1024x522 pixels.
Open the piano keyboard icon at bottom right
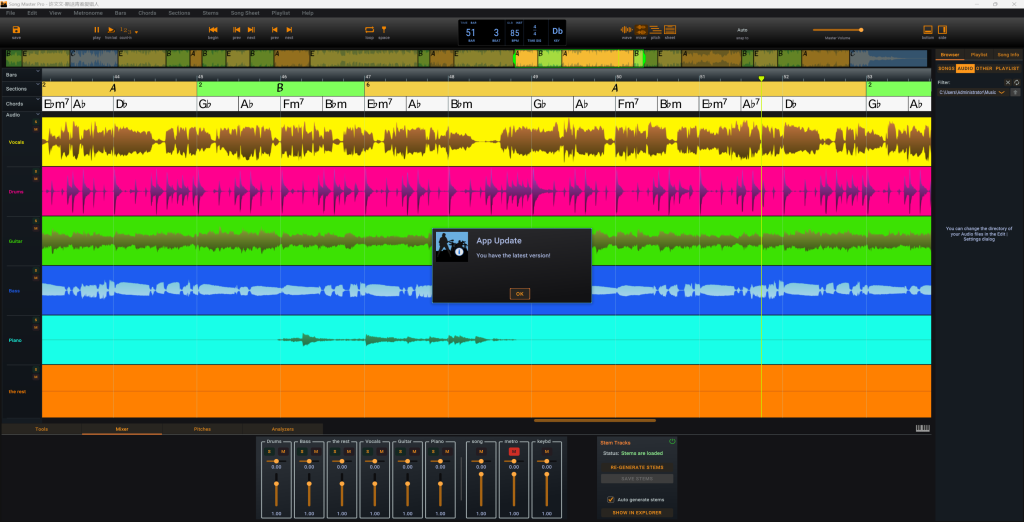click(x=921, y=429)
